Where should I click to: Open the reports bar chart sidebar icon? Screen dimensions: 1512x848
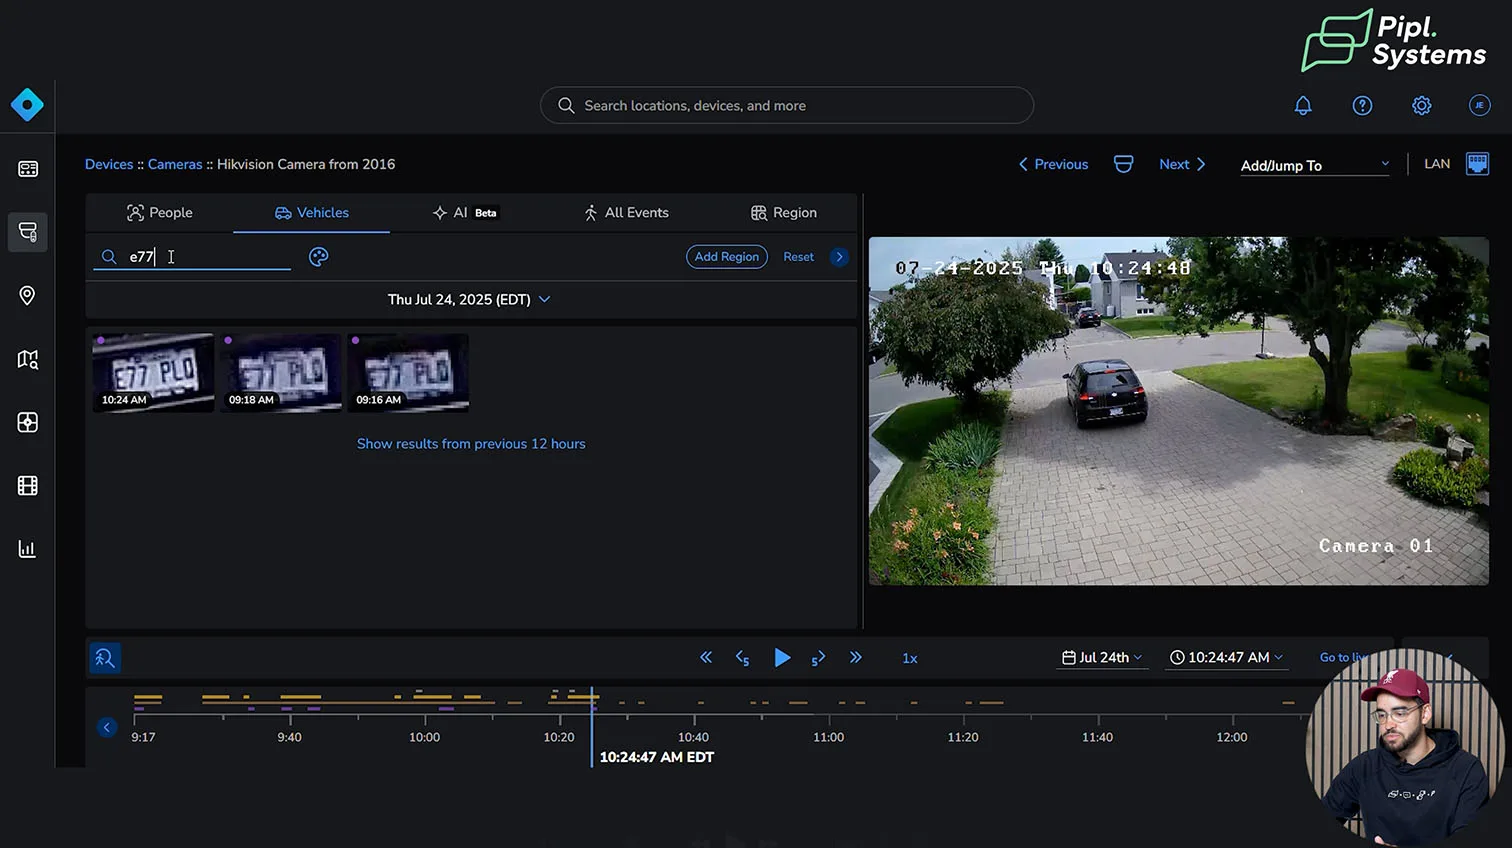pos(27,549)
